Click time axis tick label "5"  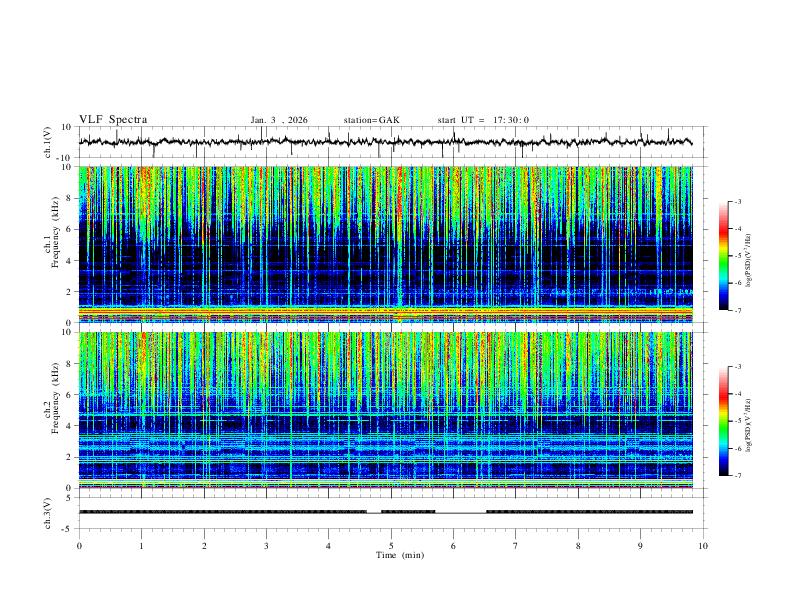tap(391, 546)
